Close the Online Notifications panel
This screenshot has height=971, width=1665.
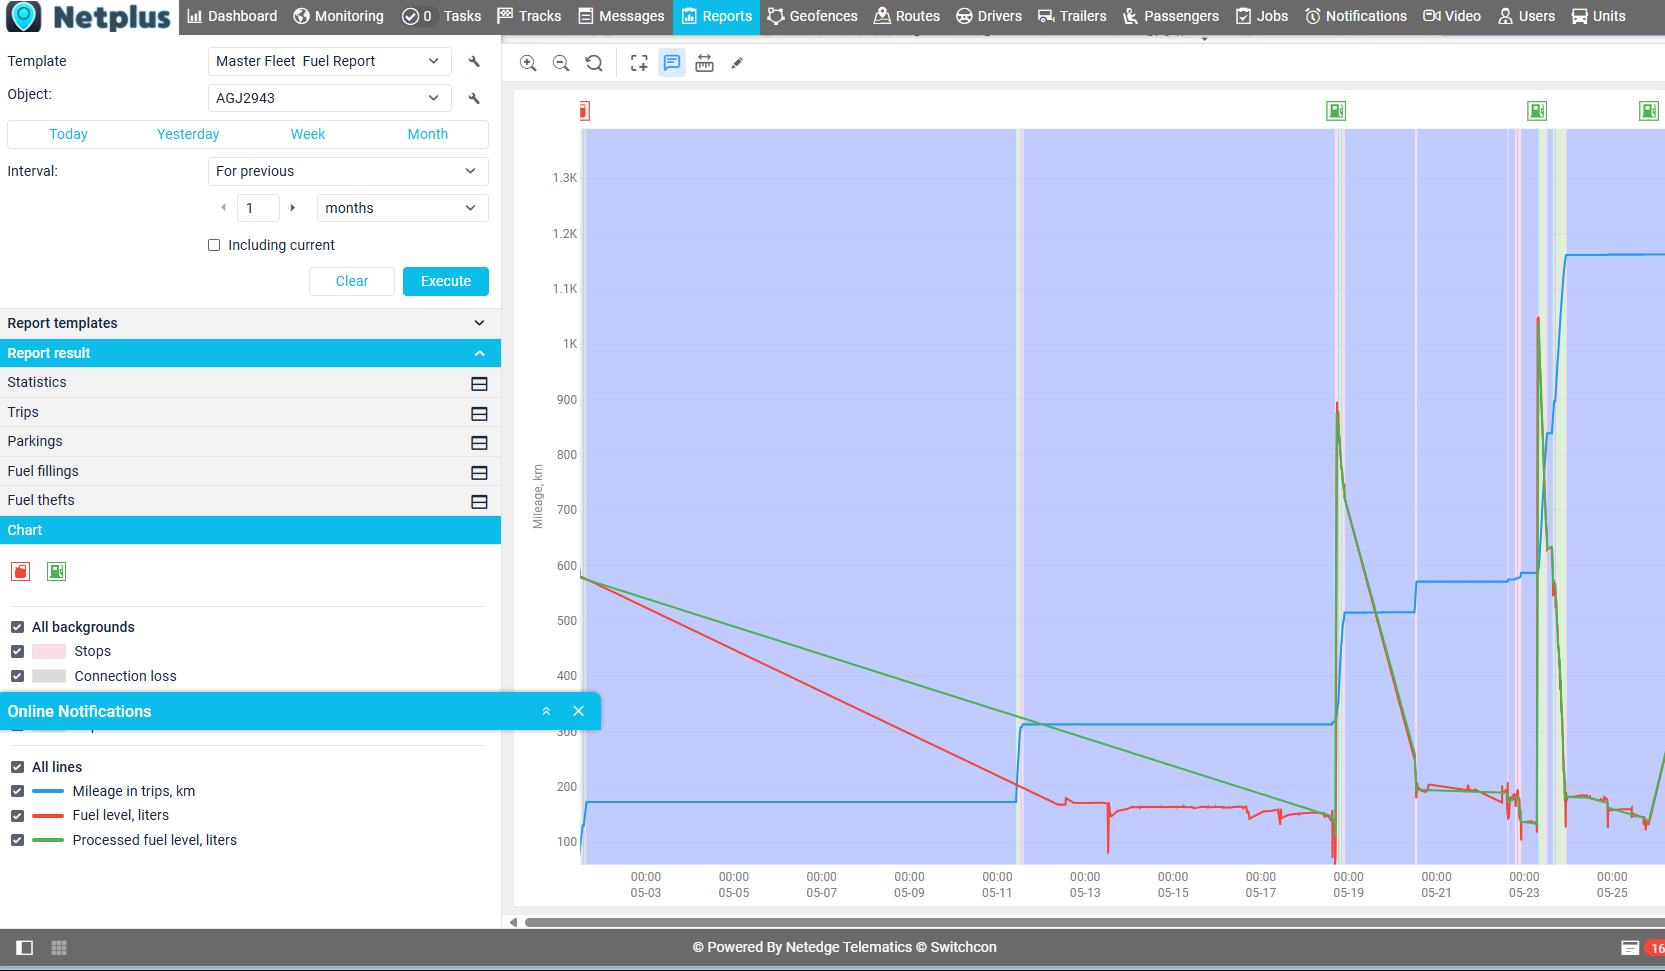point(578,711)
